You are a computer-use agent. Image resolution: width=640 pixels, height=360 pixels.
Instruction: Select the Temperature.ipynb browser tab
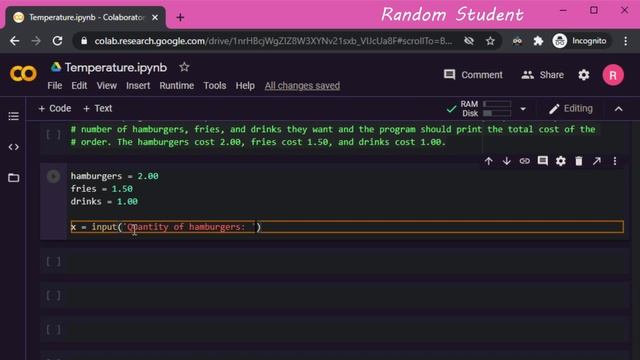[x=86, y=18]
